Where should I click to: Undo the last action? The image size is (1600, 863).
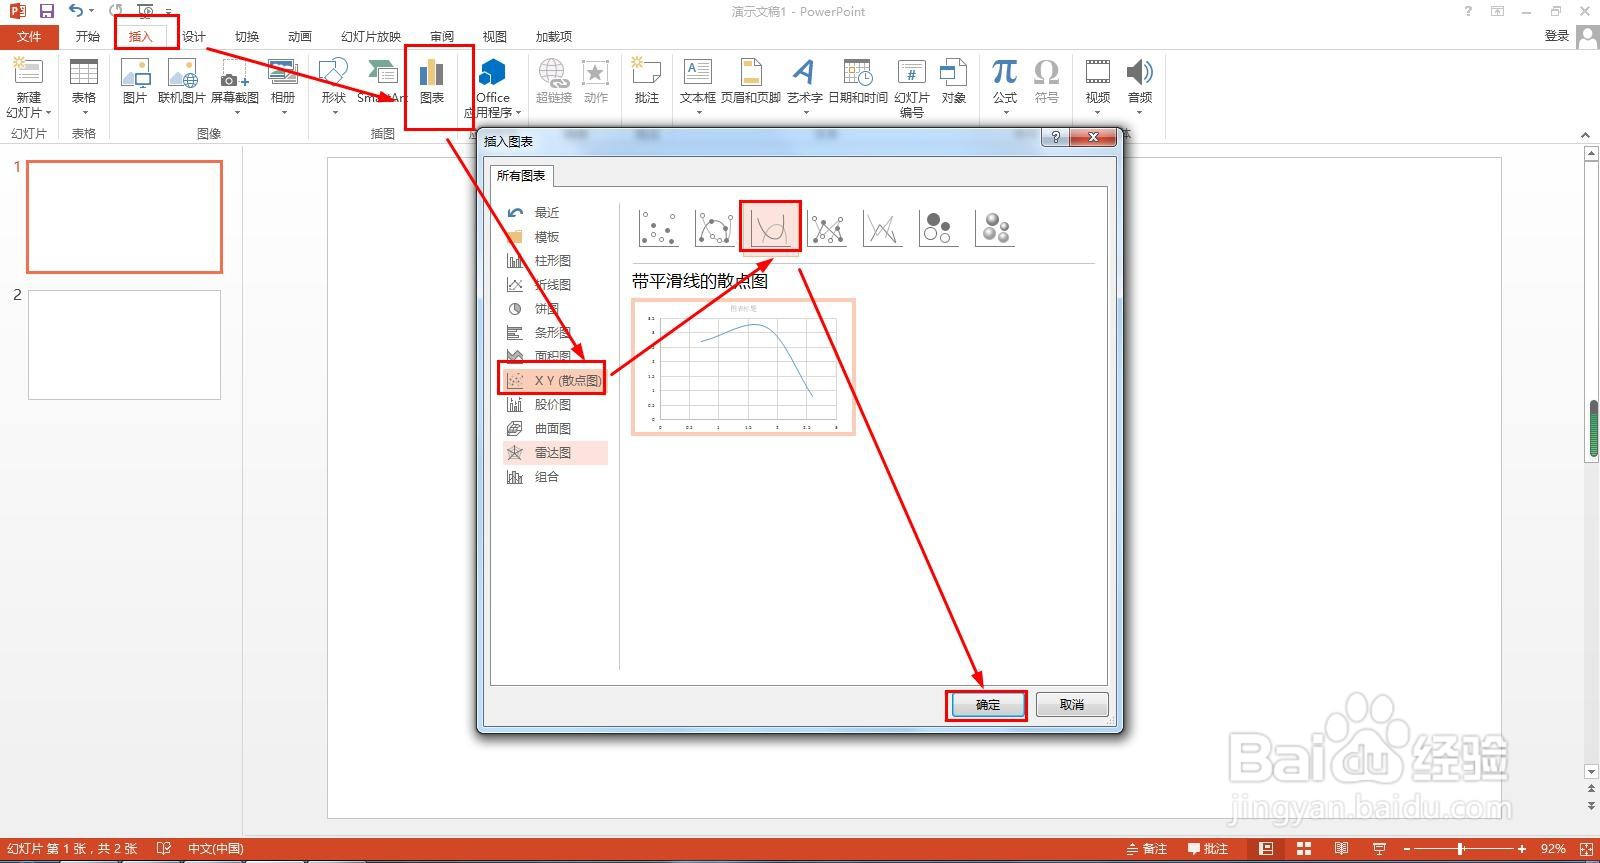76,11
